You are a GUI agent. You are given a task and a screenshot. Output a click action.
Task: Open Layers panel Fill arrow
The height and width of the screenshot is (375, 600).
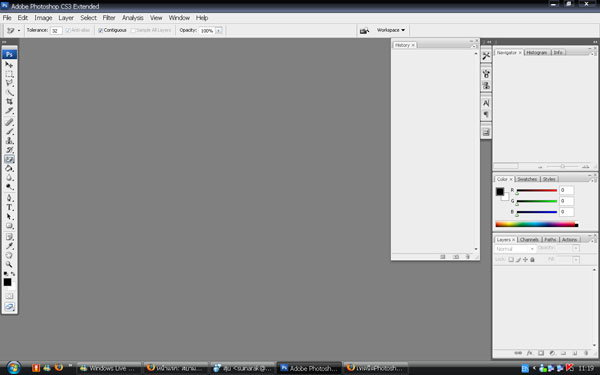pos(576,259)
